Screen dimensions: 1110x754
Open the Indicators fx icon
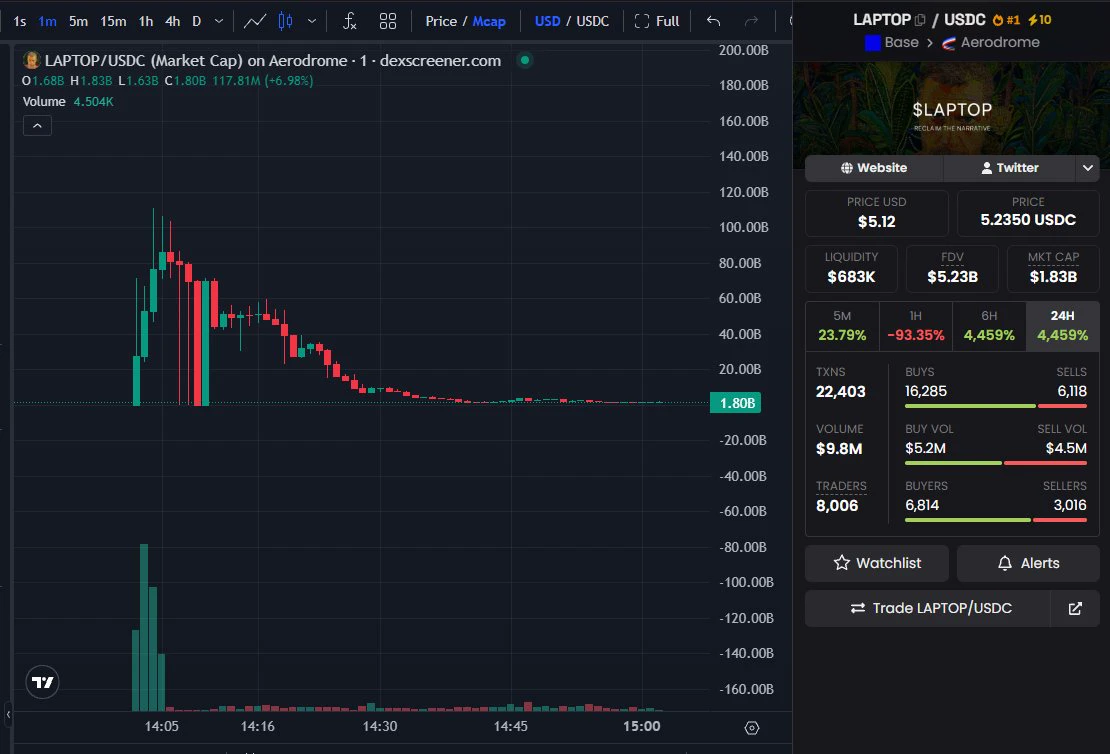(x=349, y=21)
